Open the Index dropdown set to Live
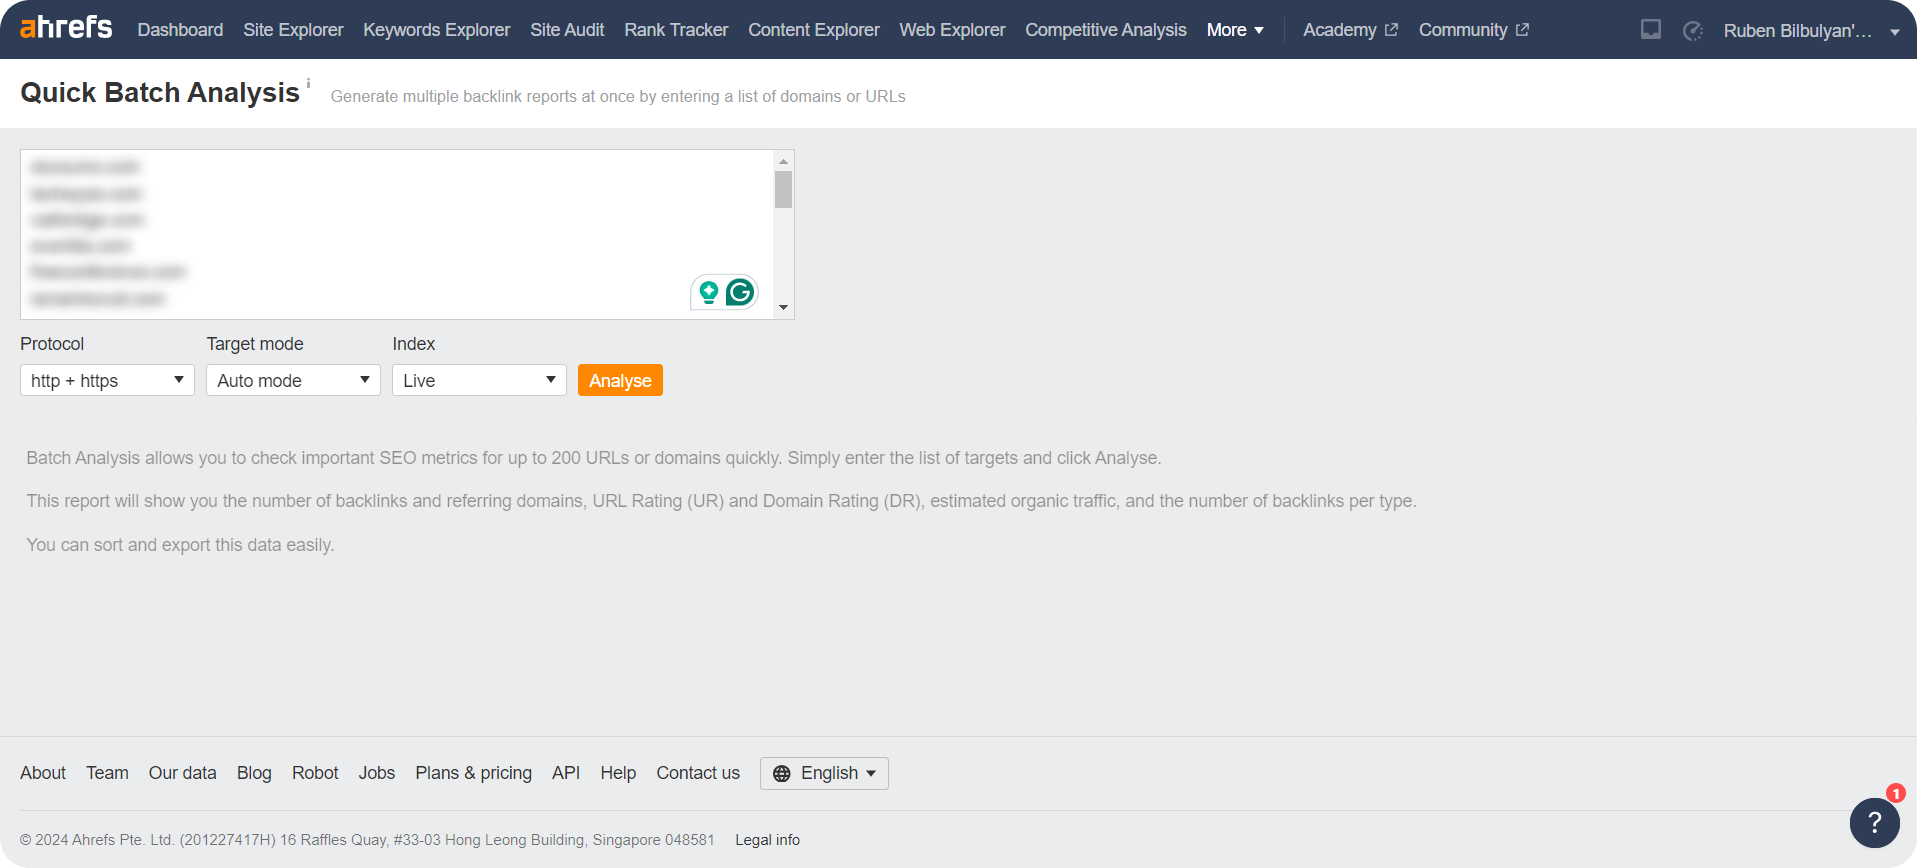This screenshot has height=868, width=1917. click(x=479, y=380)
